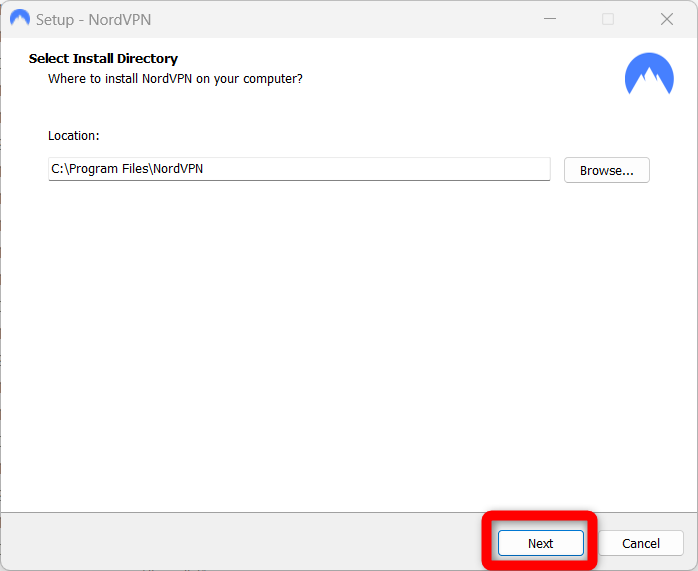The image size is (698, 571).
Task: Close the NordVPN Setup window
Action: tap(667, 19)
